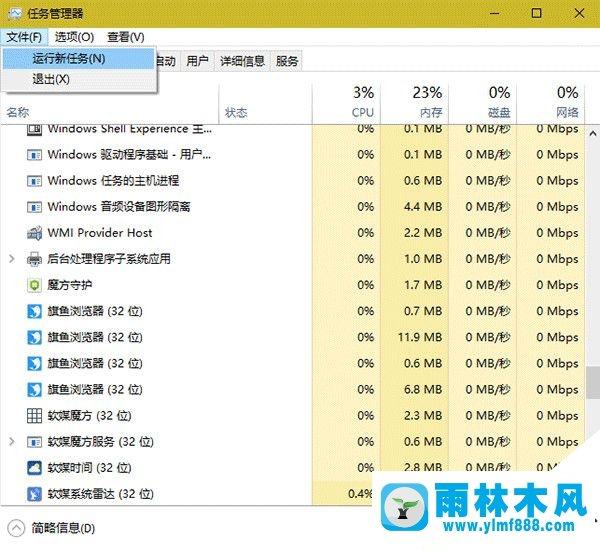The image size is (600, 551).
Task: Click the WMI Provider Host icon
Action: [x=34, y=233]
